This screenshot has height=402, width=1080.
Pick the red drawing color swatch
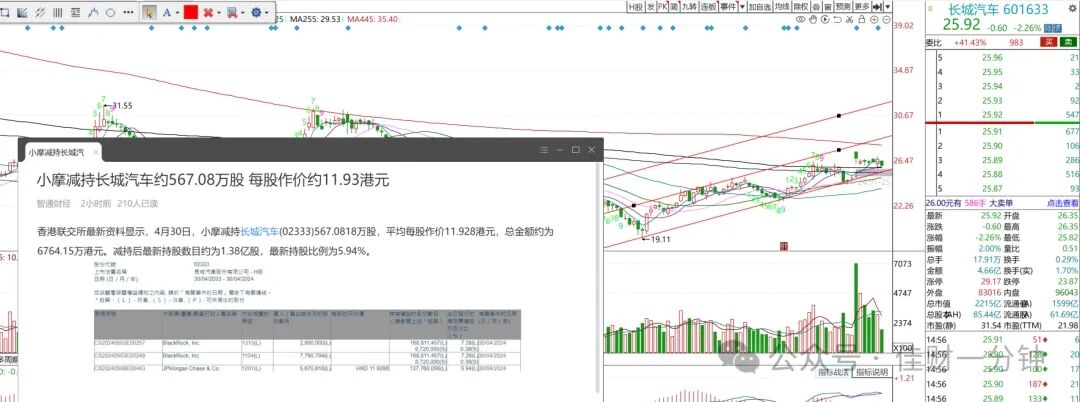[x=191, y=12]
